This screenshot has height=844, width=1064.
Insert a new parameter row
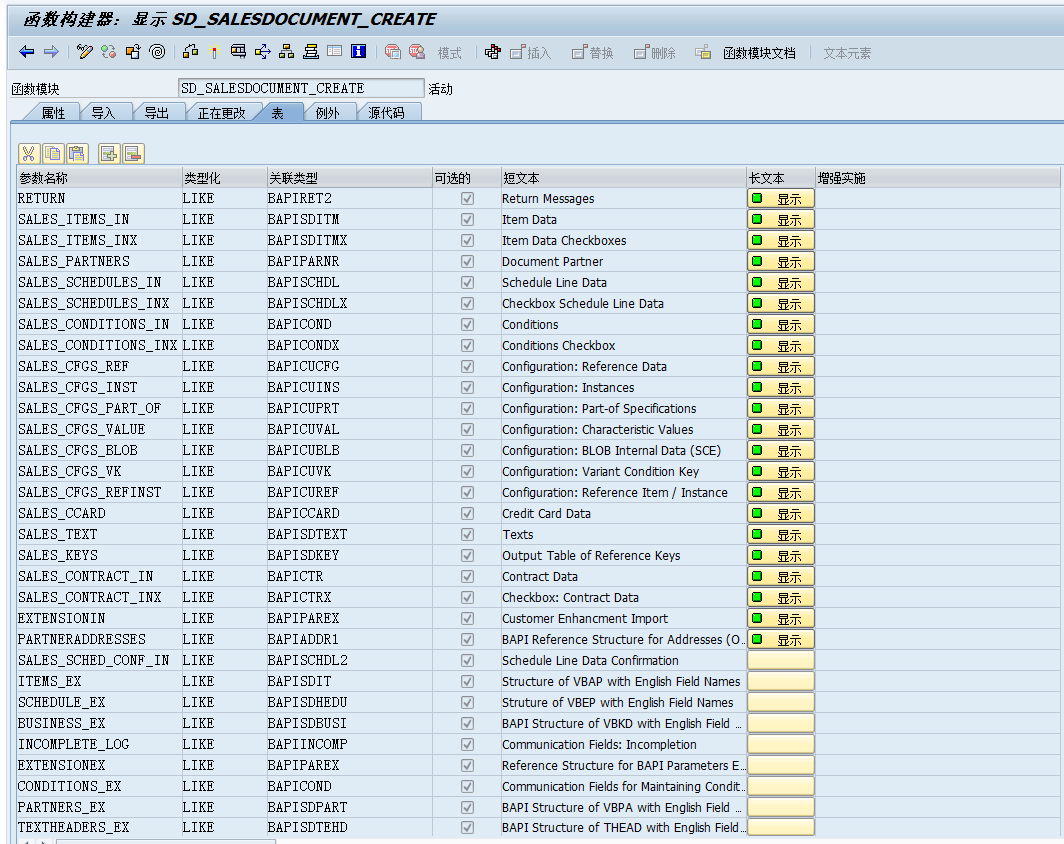click(x=108, y=153)
